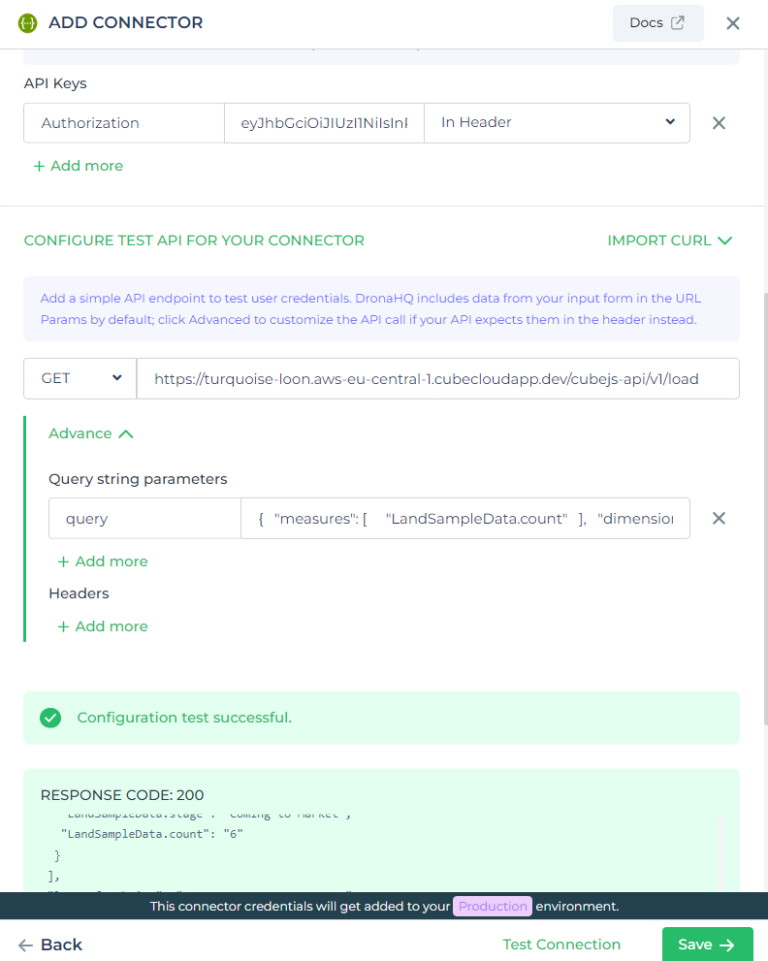Image resolution: width=768 pixels, height=961 pixels.
Task: Open the Docs button
Action: point(658,22)
